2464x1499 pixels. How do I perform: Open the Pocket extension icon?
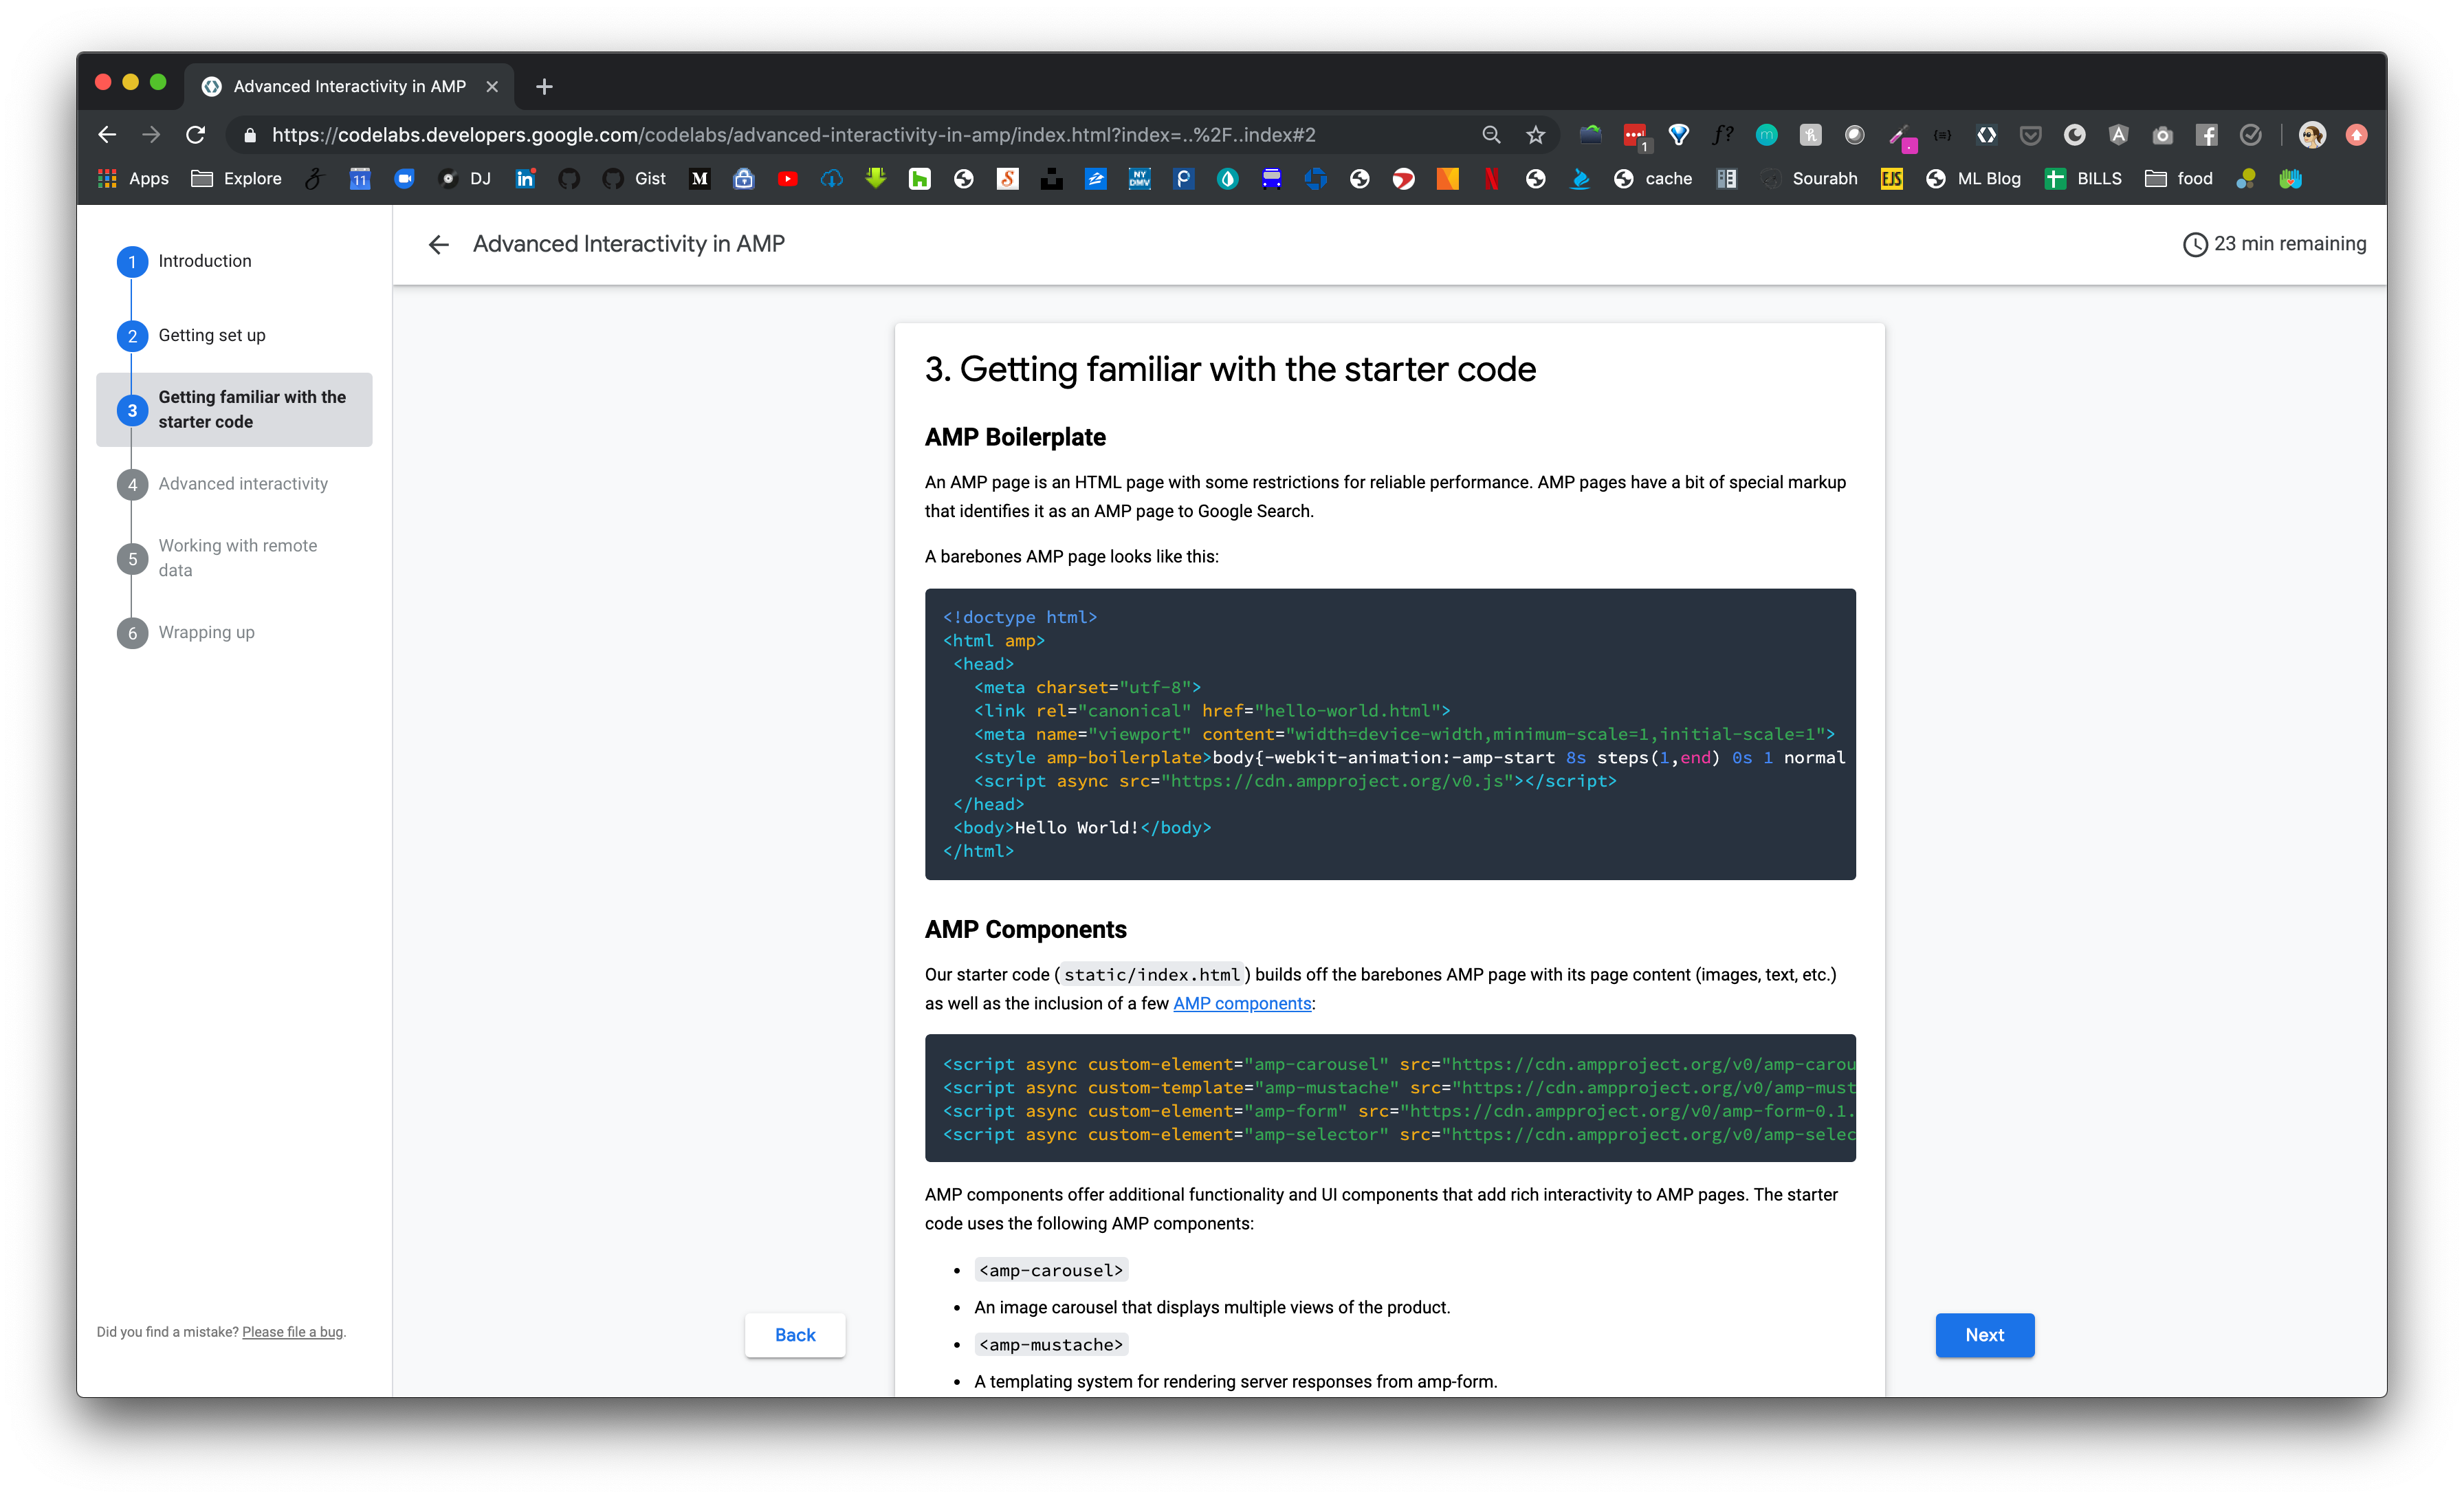2030,135
